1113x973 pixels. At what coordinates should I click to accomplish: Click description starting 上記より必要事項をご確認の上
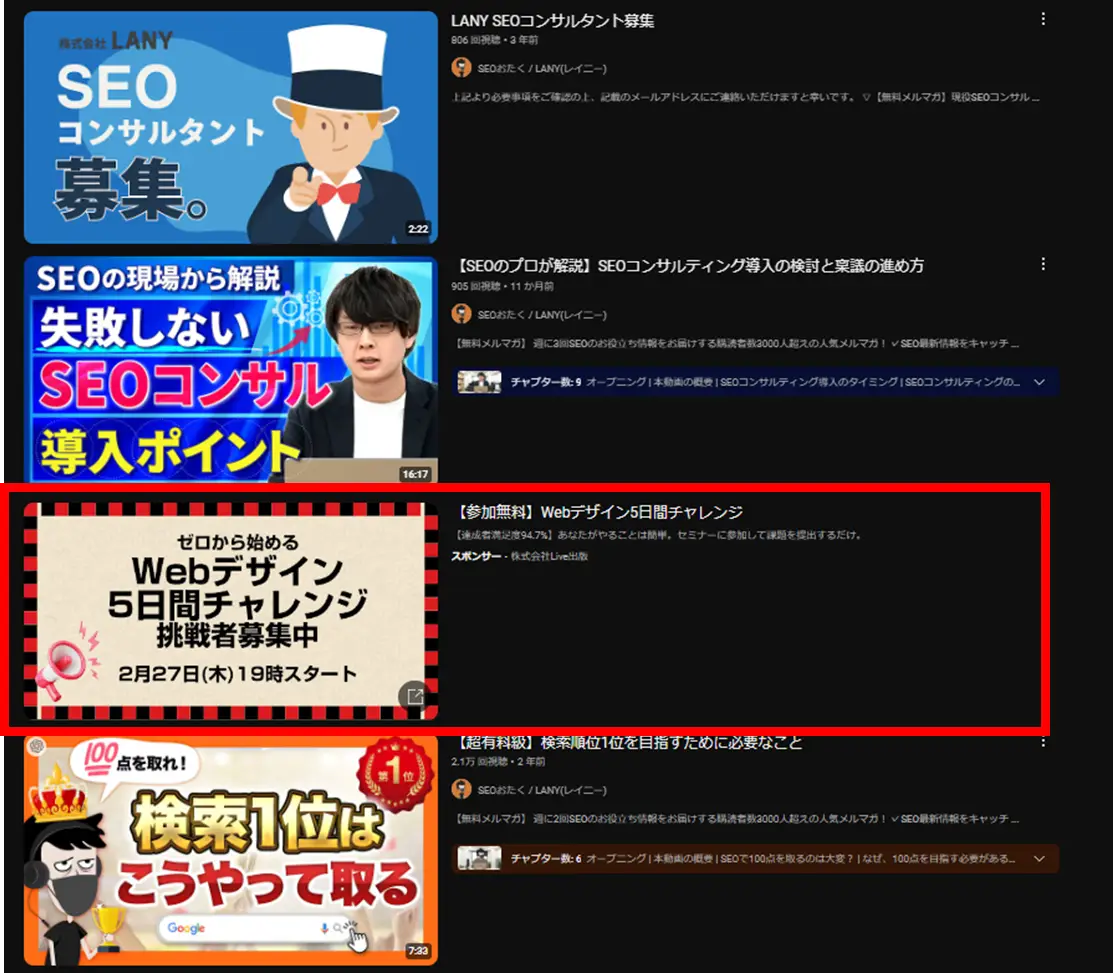[x=745, y=97]
